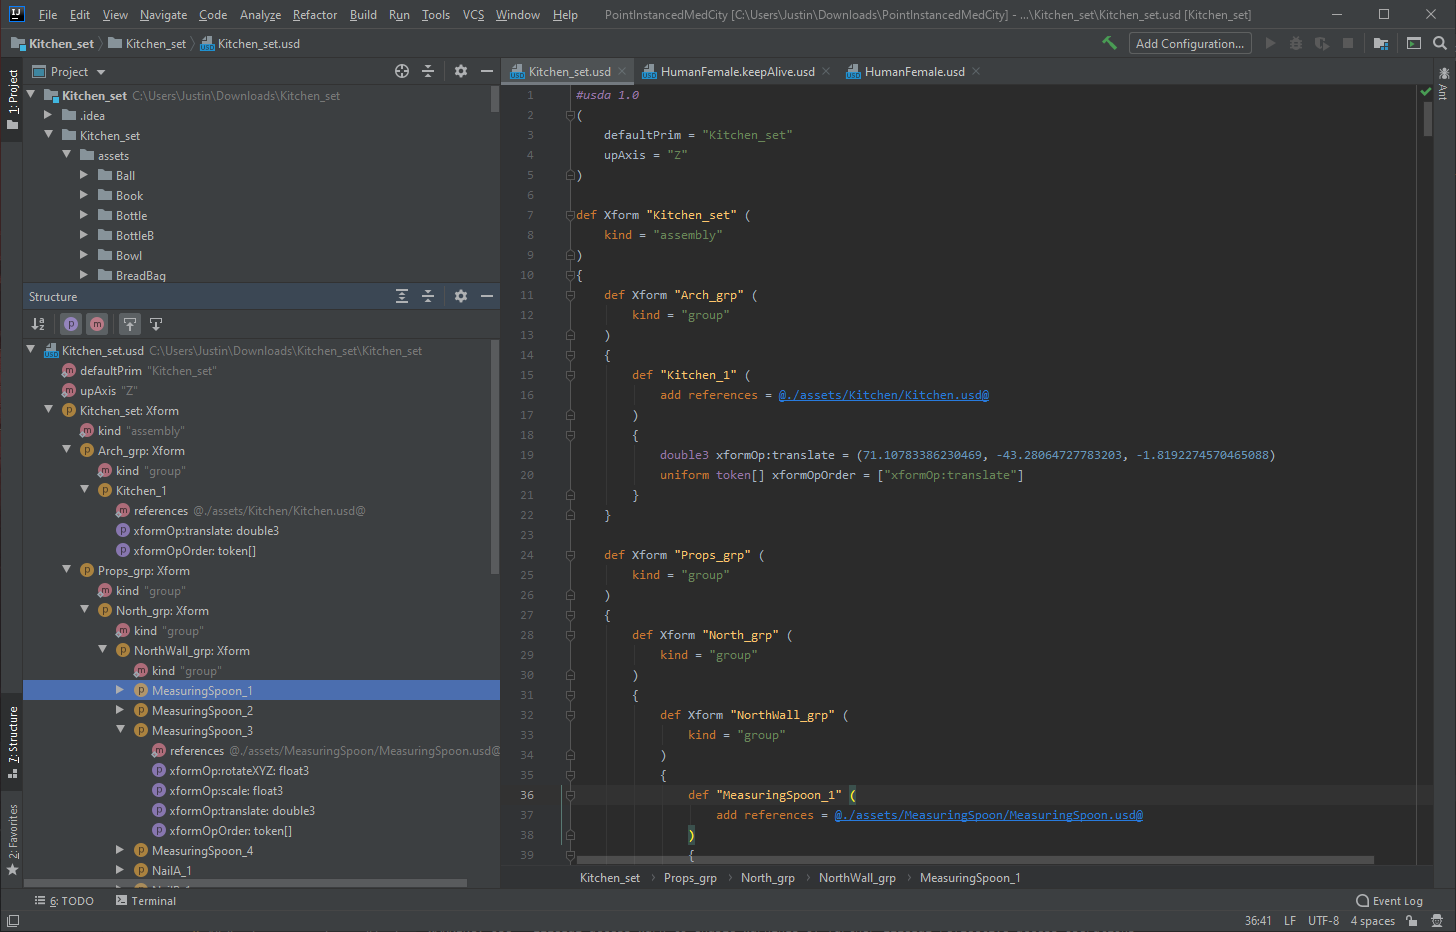Viewport: 1456px width, 932px height.
Task: Click the Structure panel settings gear
Action: click(x=461, y=296)
